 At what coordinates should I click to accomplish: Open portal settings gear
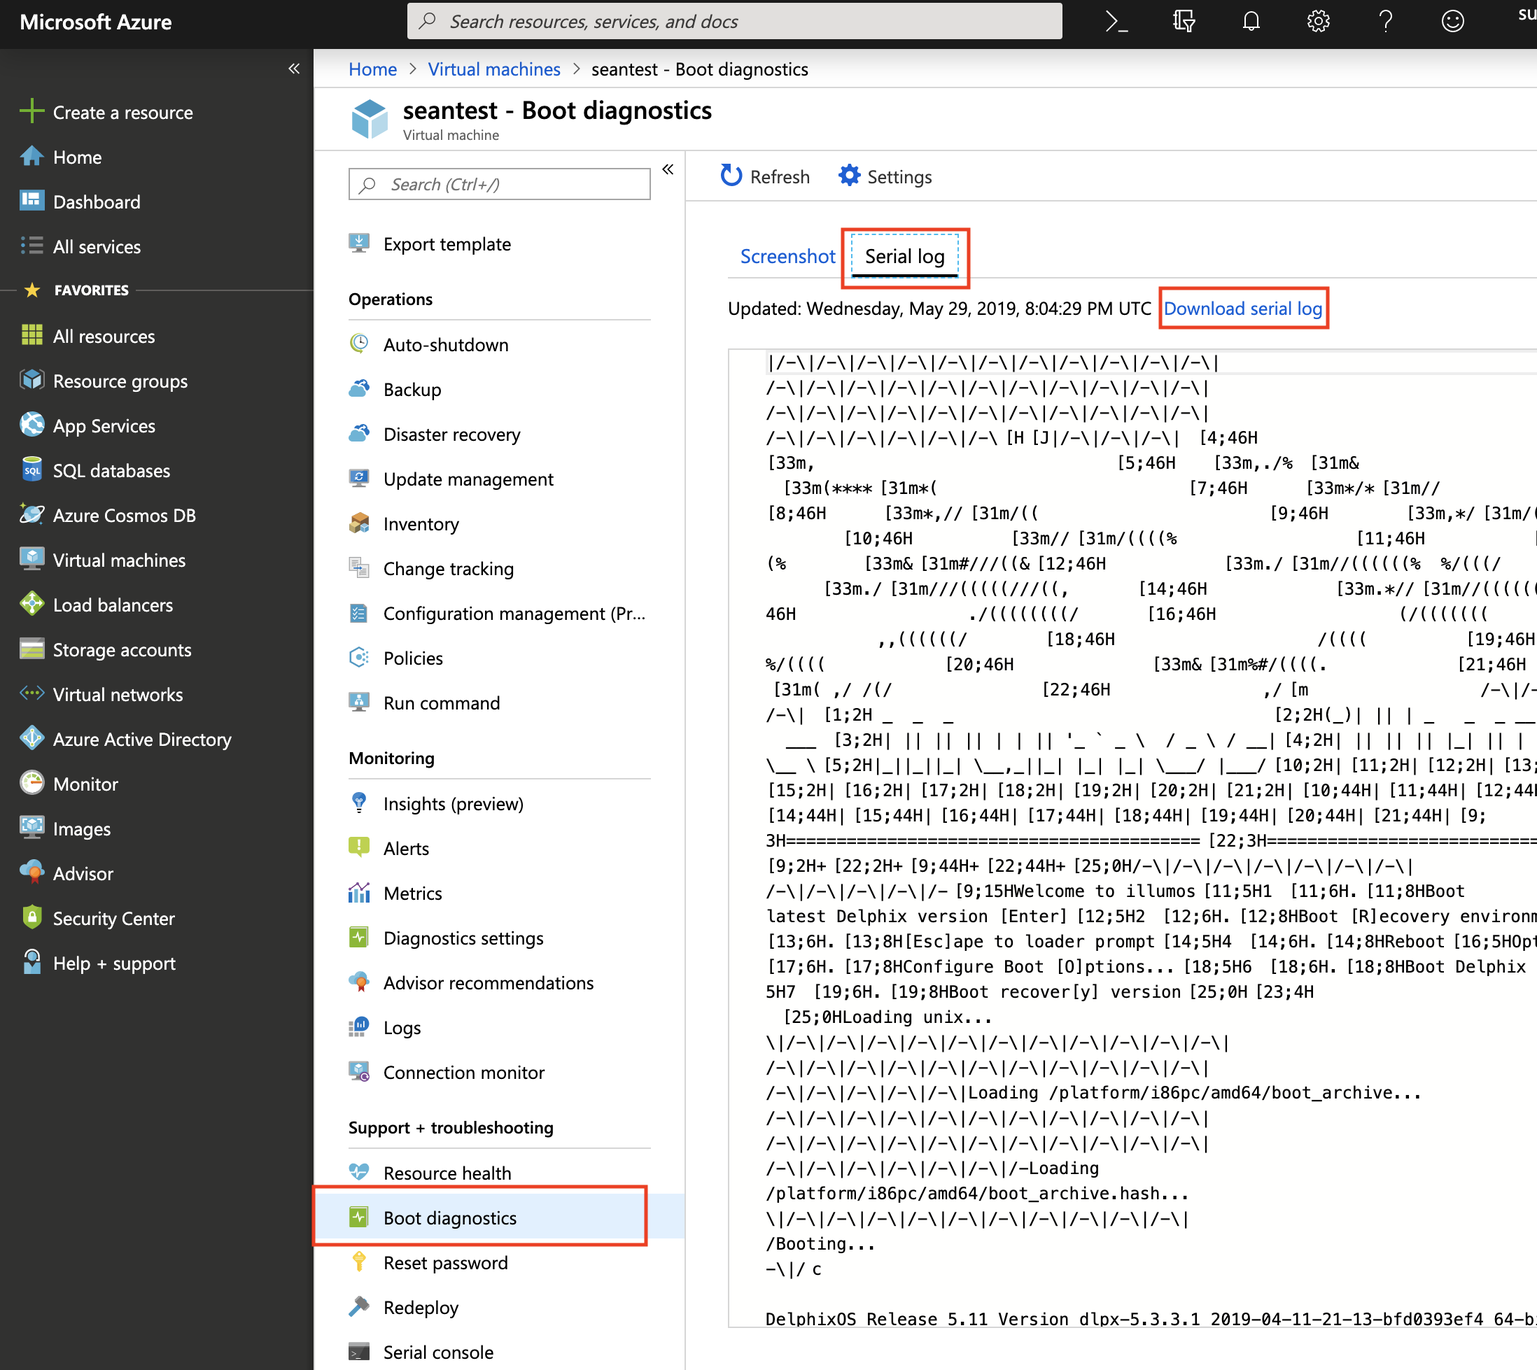(1317, 21)
